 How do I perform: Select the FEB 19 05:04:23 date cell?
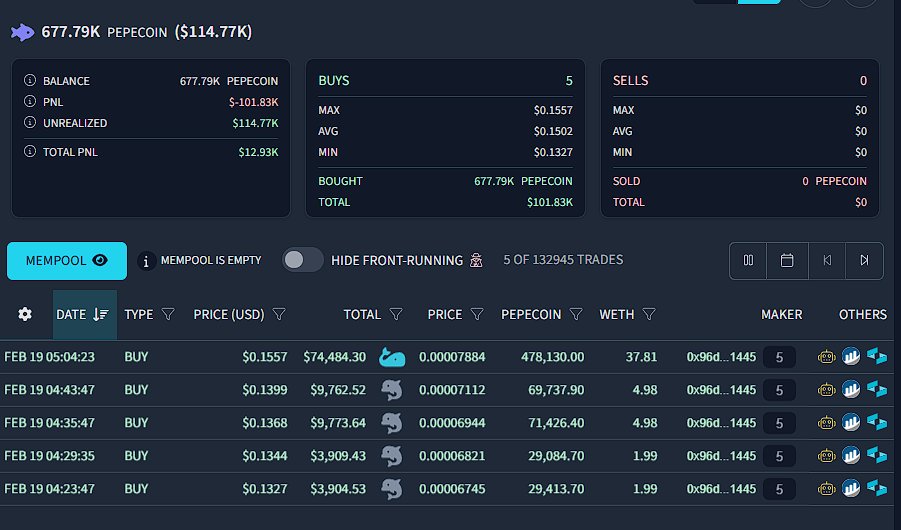tap(49, 357)
